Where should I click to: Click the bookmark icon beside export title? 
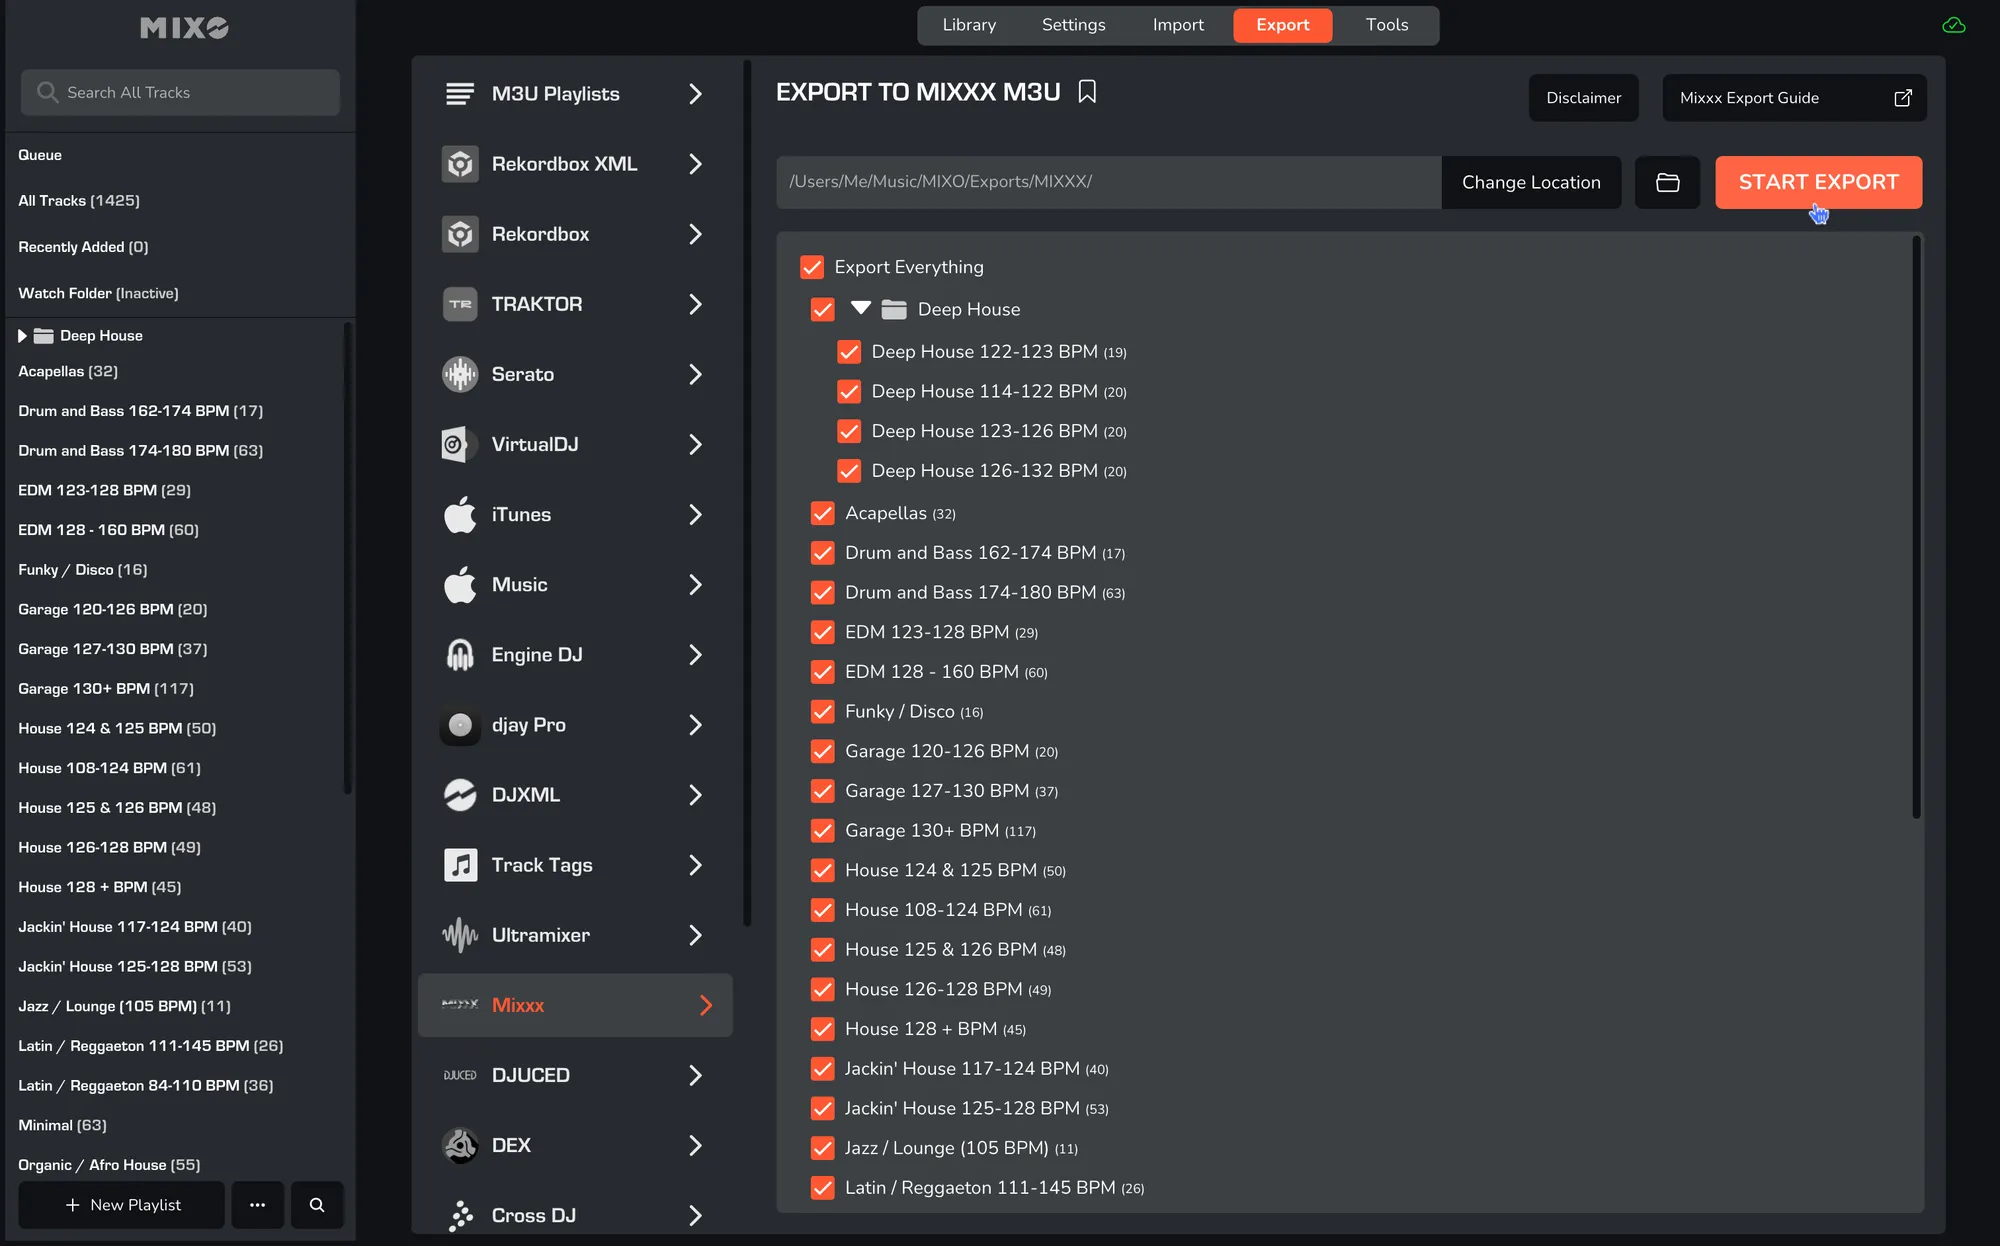[x=1087, y=92]
